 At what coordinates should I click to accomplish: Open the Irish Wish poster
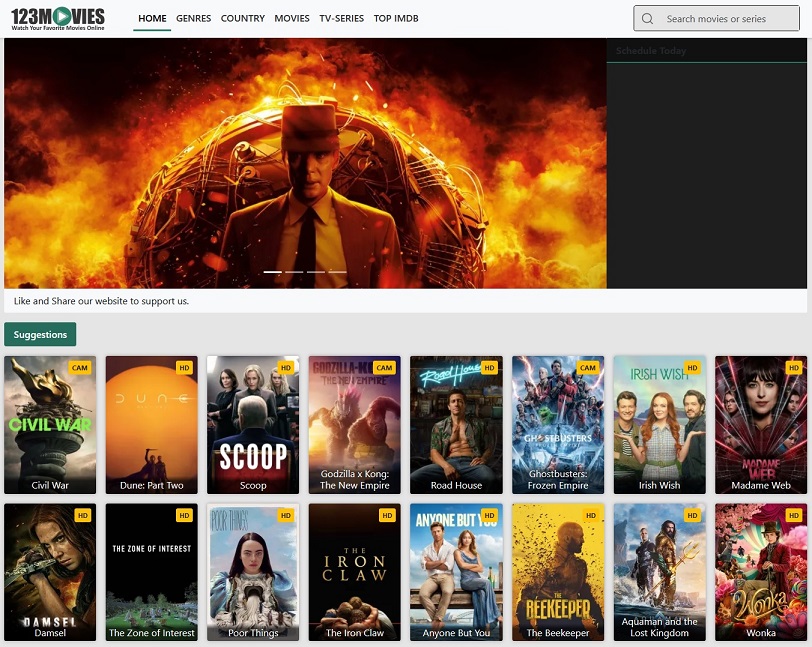pos(660,425)
